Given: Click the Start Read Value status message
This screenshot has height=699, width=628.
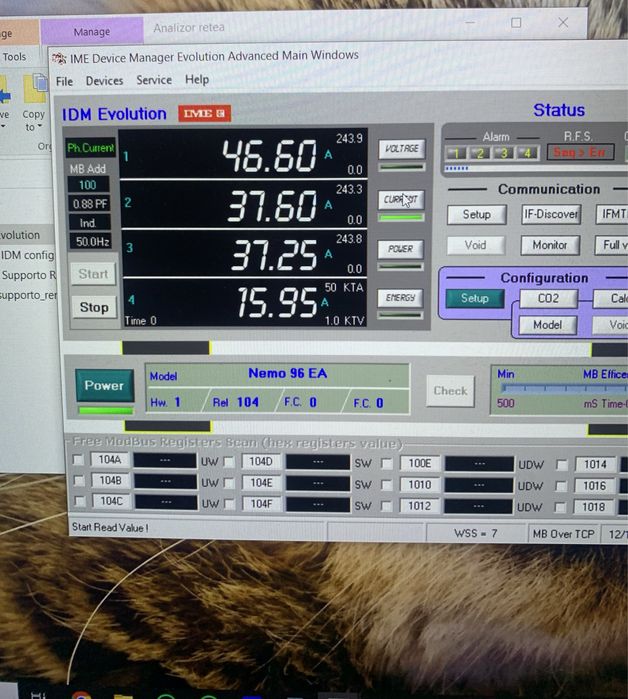Looking at the screenshot, I should pos(110,527).
